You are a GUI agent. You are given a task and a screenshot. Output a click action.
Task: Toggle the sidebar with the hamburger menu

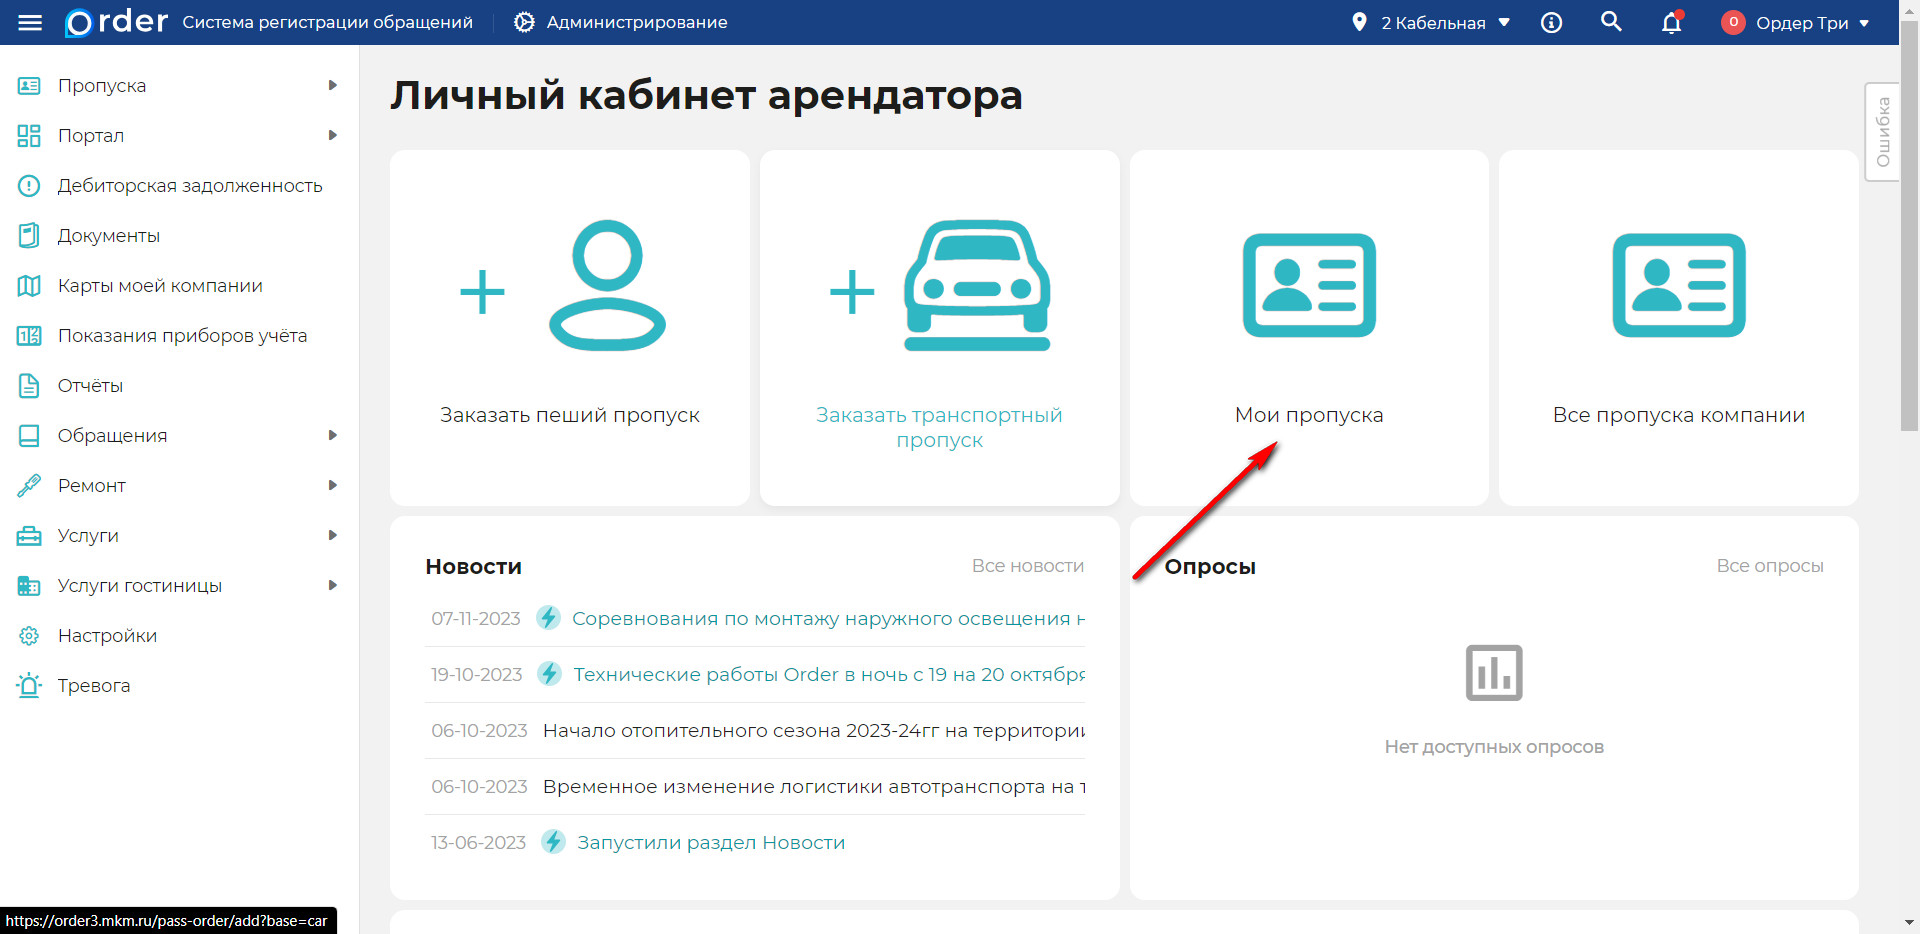(x=30, y=22)
